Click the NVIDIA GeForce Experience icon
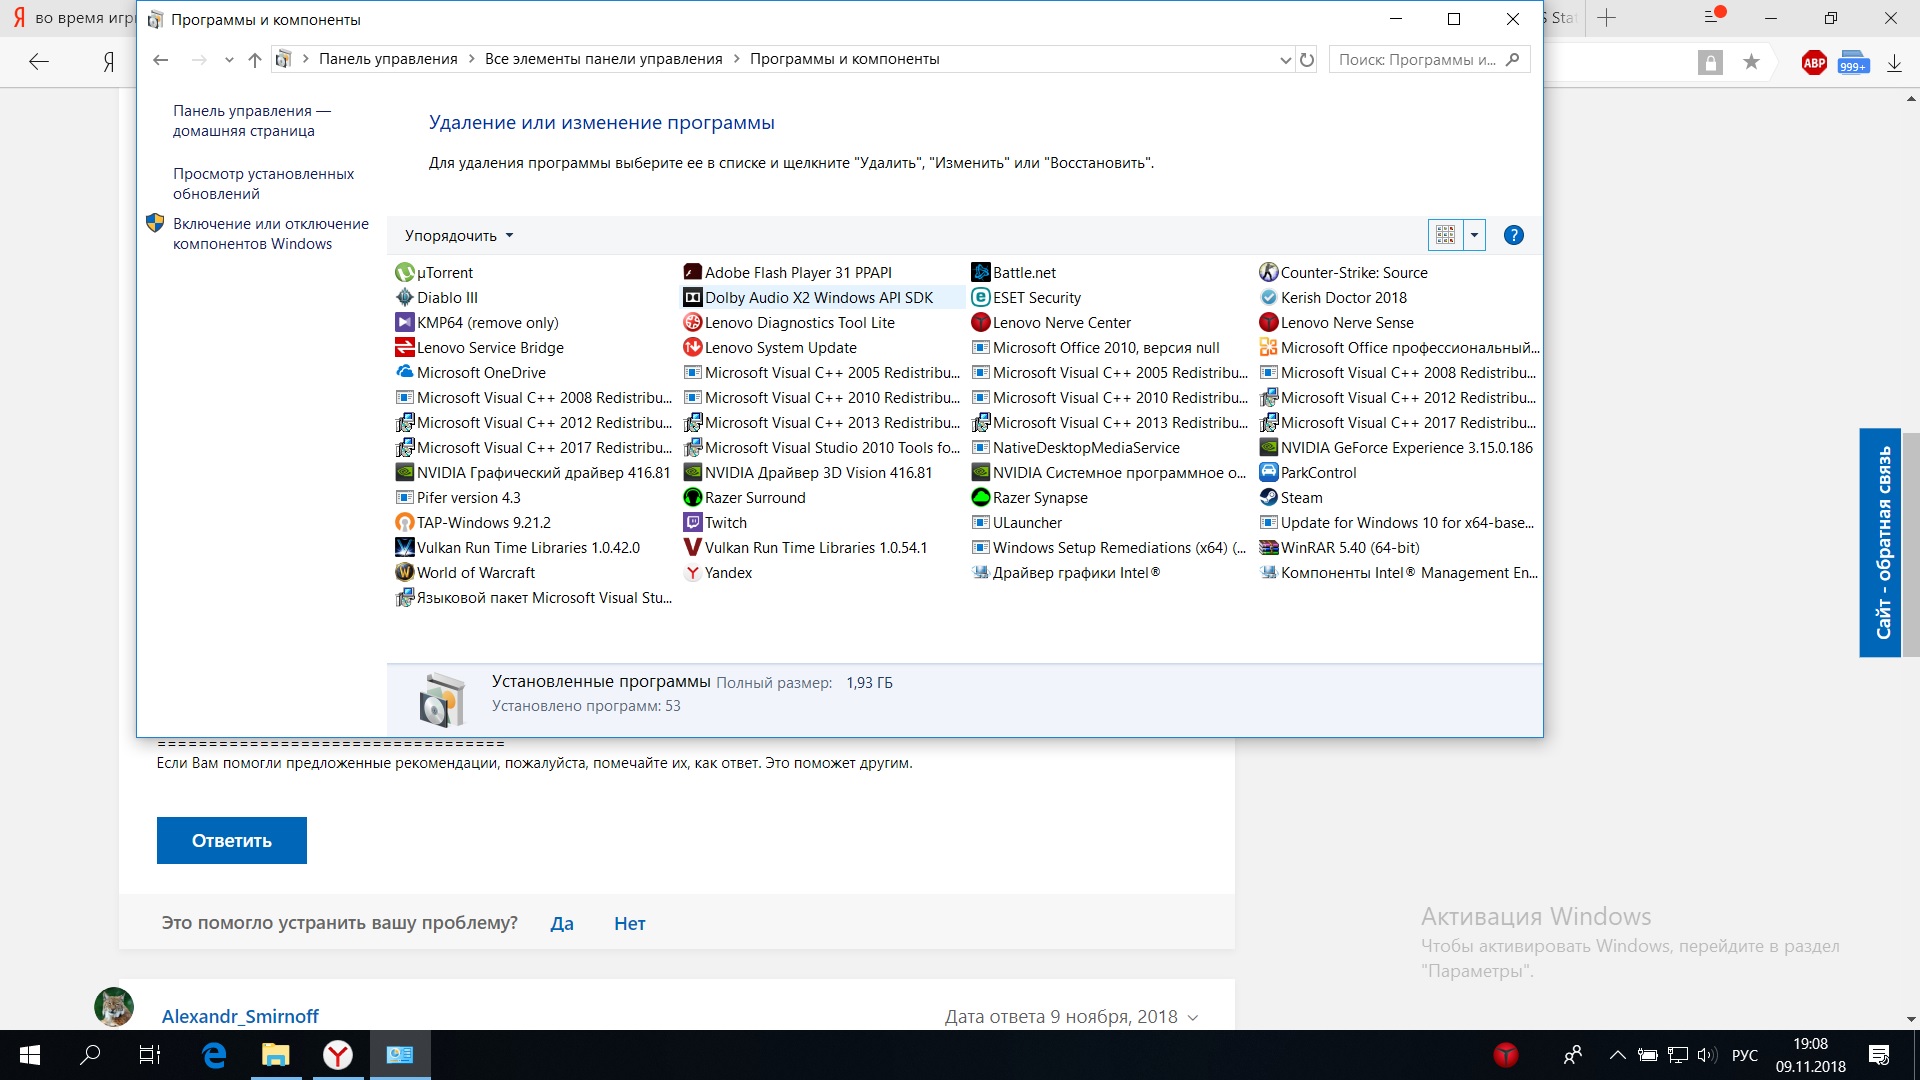 click(1269, 447)
